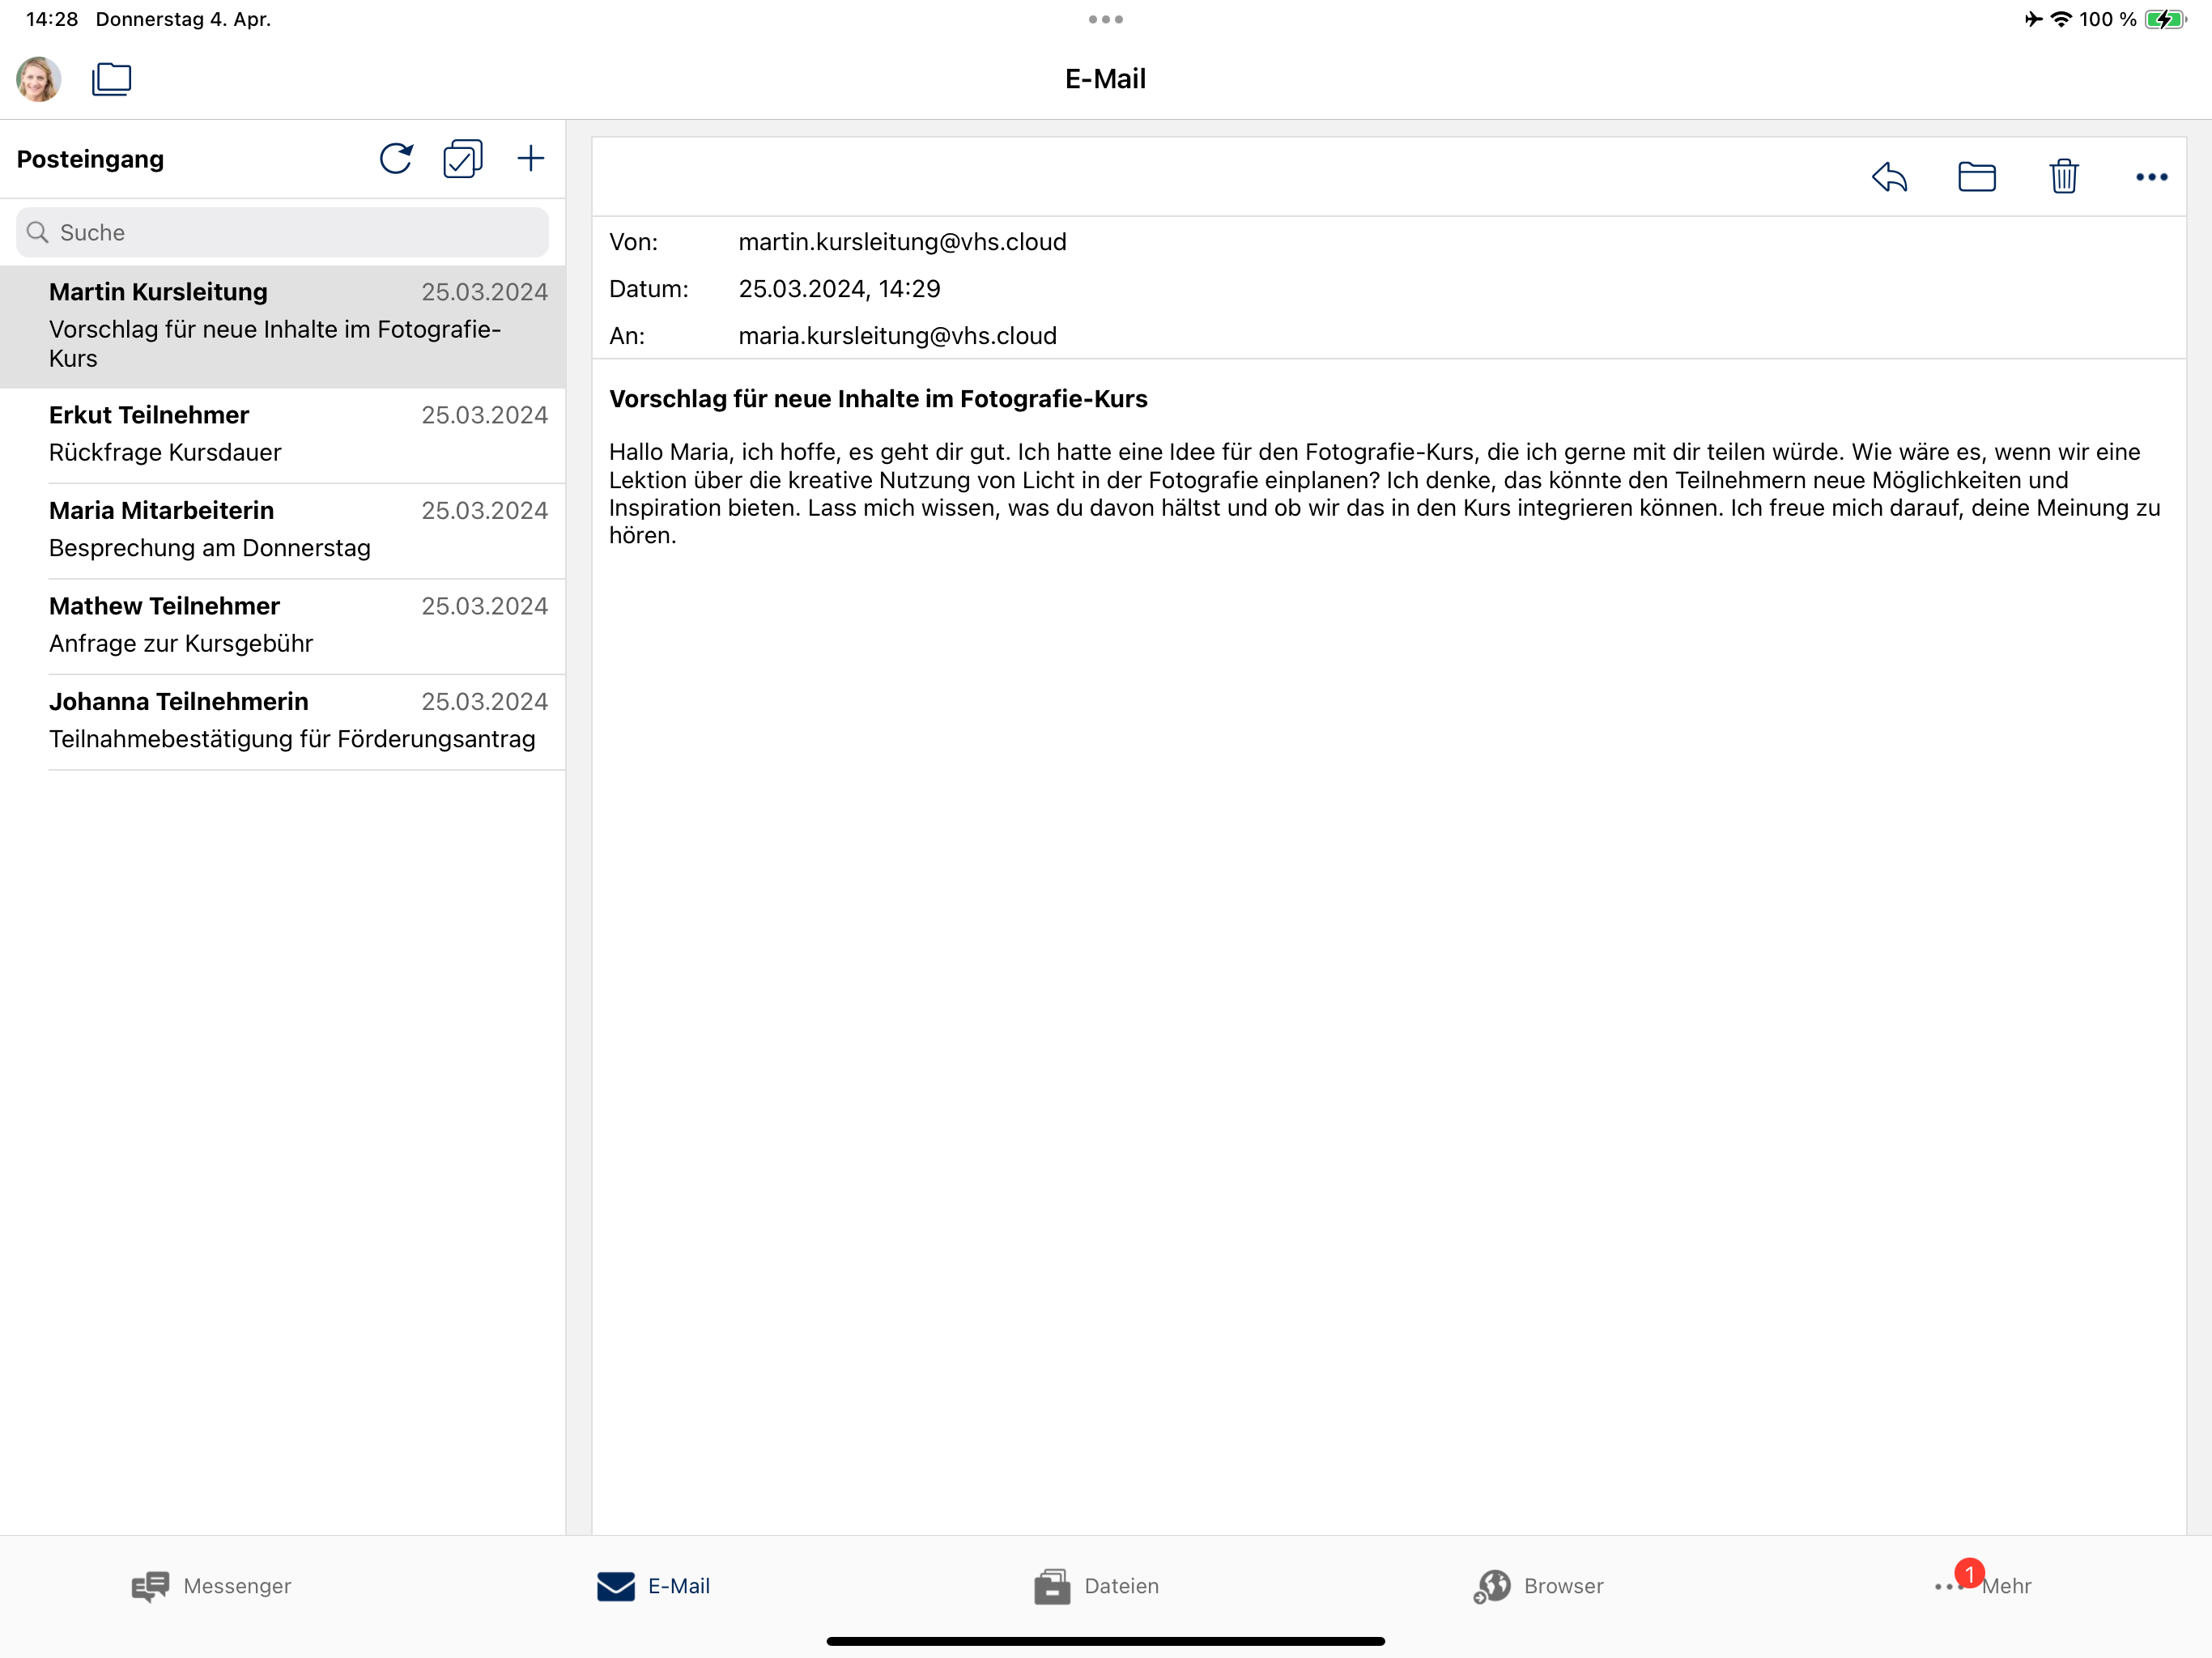Open email from Martin Kursleitung
The image size is (2212, 1658).
pyautogui.click(x=283, y=326)
